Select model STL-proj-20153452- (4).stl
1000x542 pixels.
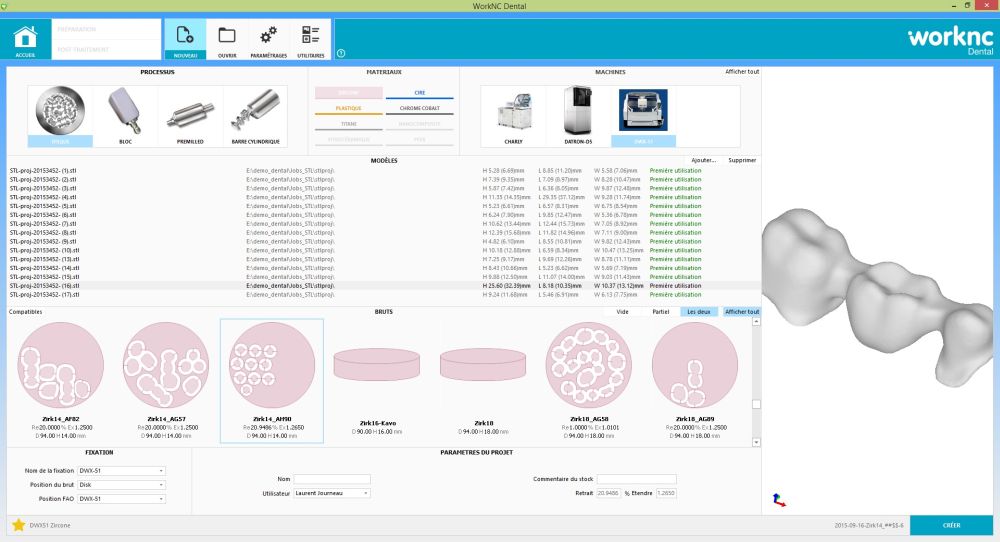[384, 197]
